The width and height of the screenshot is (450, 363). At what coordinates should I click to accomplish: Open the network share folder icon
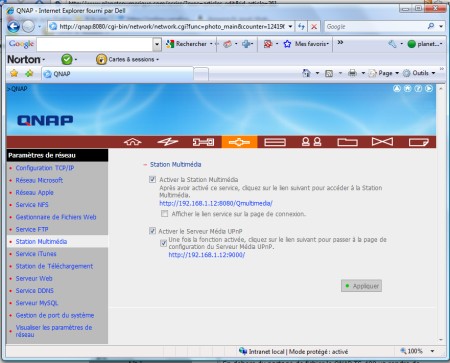[347, 142]
